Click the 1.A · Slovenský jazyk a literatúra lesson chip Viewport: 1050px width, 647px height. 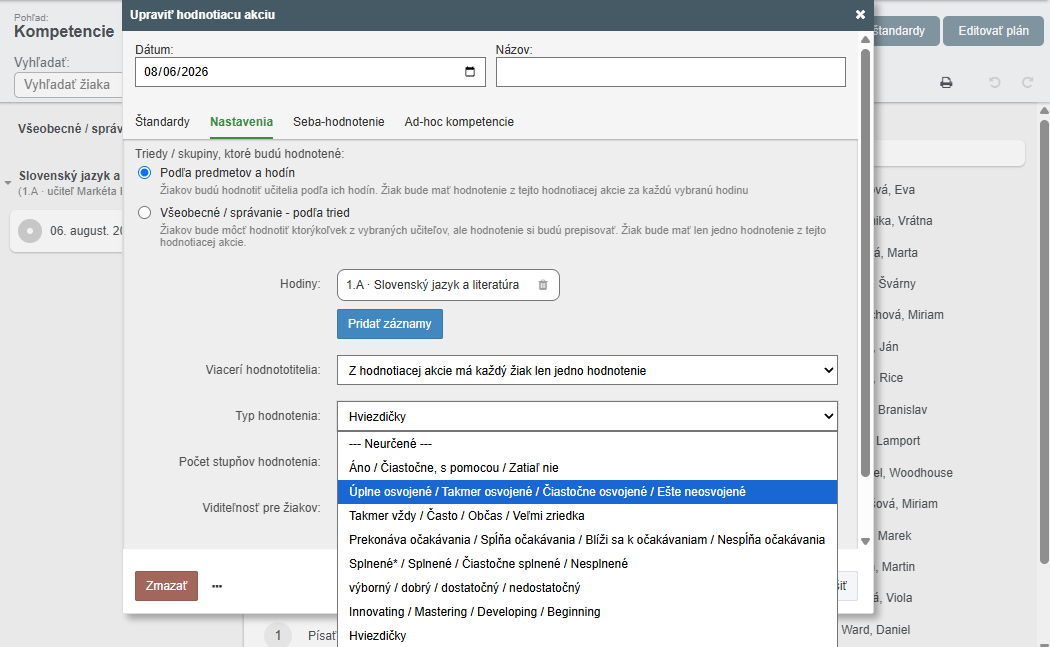pos(448,285)
